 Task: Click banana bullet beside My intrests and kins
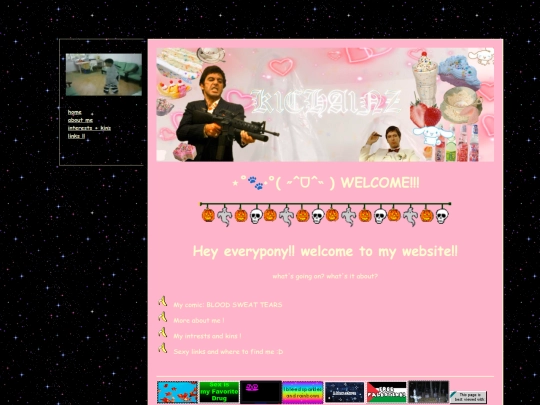coord(163,332)
